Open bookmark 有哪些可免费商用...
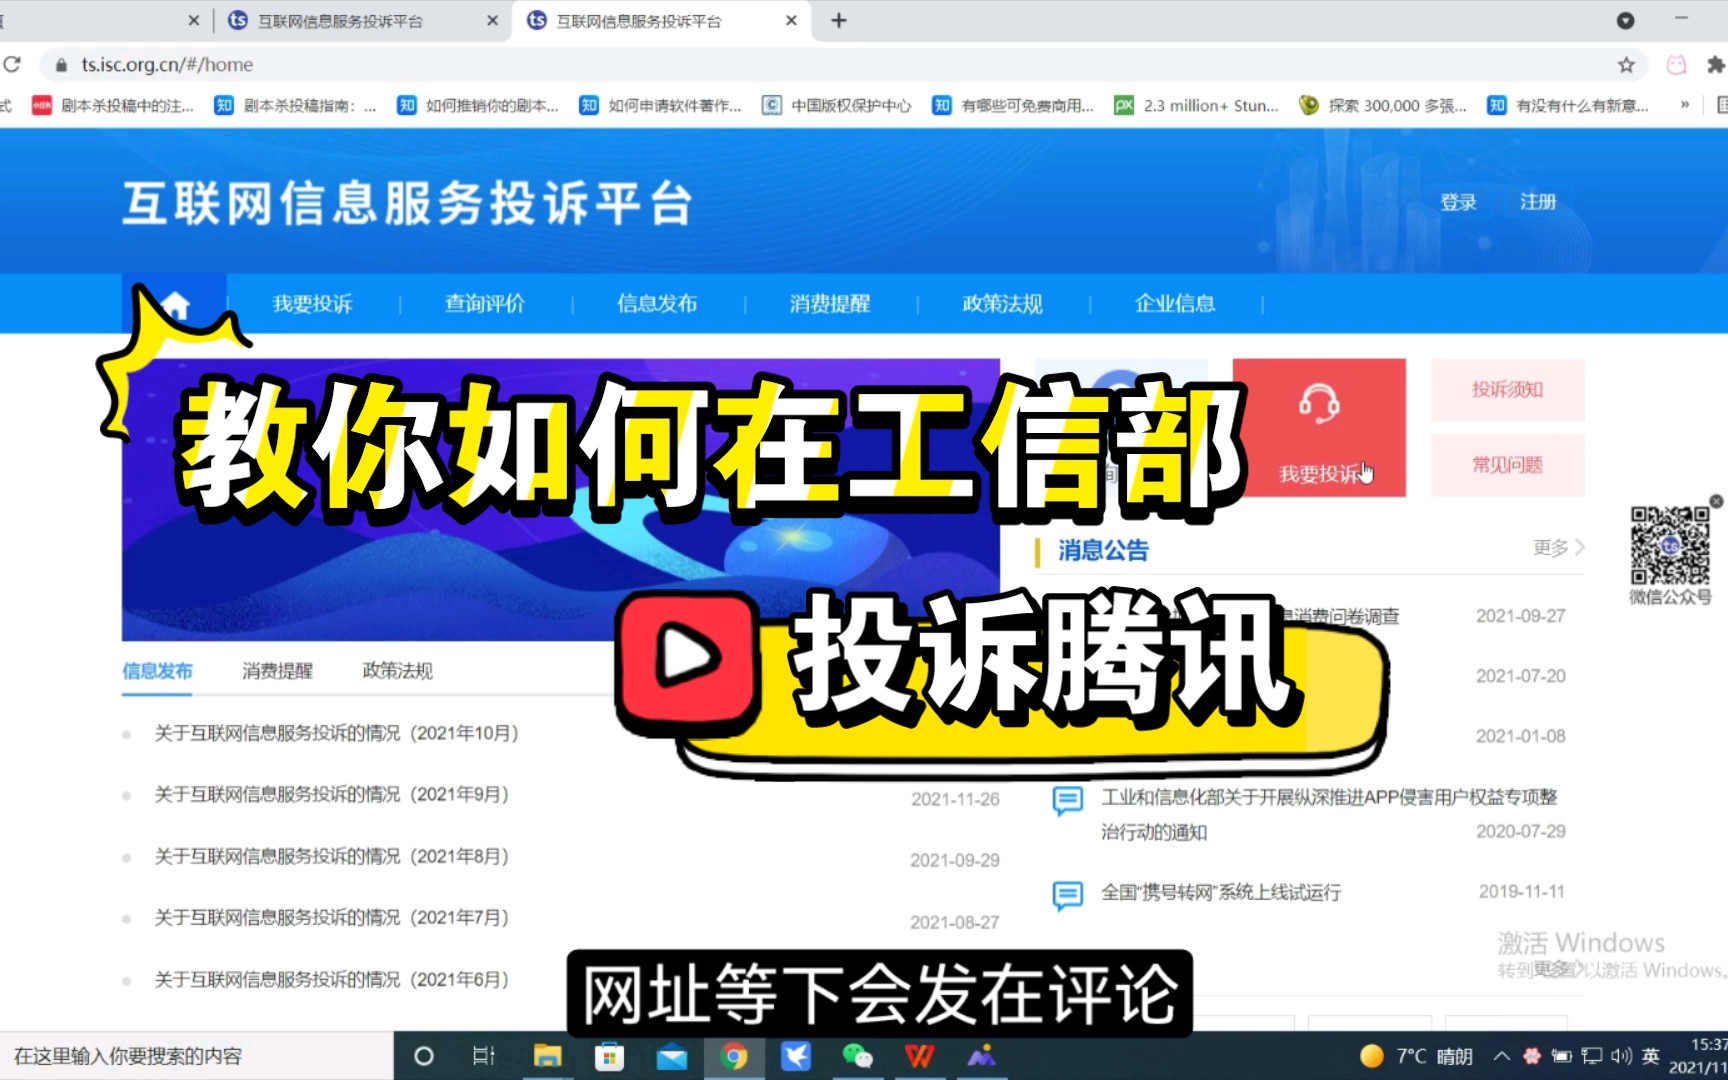 (x=1013, y=106)
